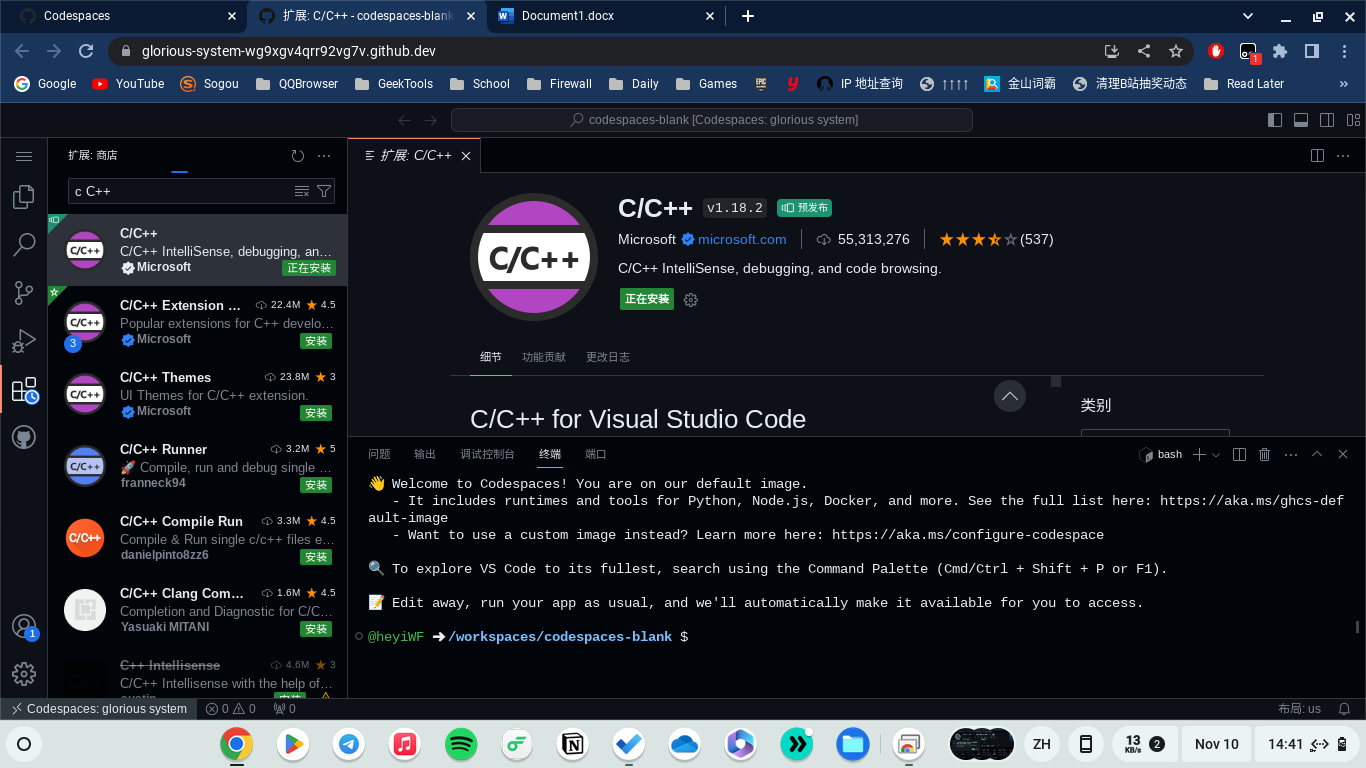
Task: Open the Extensions view icon
Action: coord(24,390)
